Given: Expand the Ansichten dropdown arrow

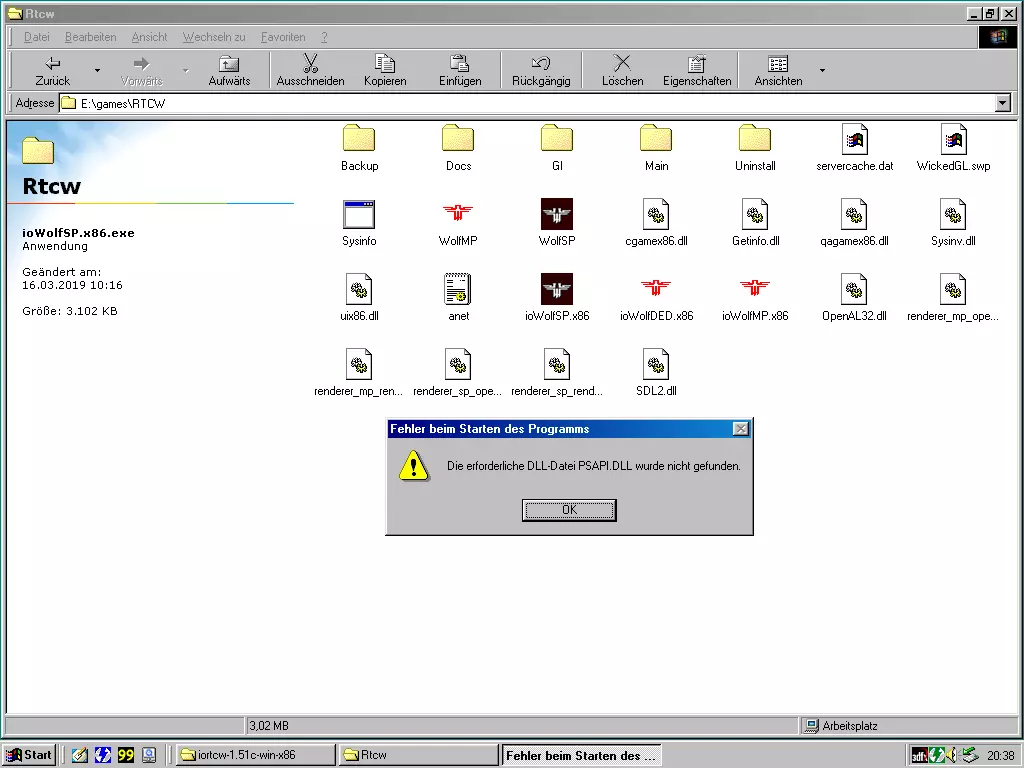Looking at the screenshot, I should [x=822, y=71].
